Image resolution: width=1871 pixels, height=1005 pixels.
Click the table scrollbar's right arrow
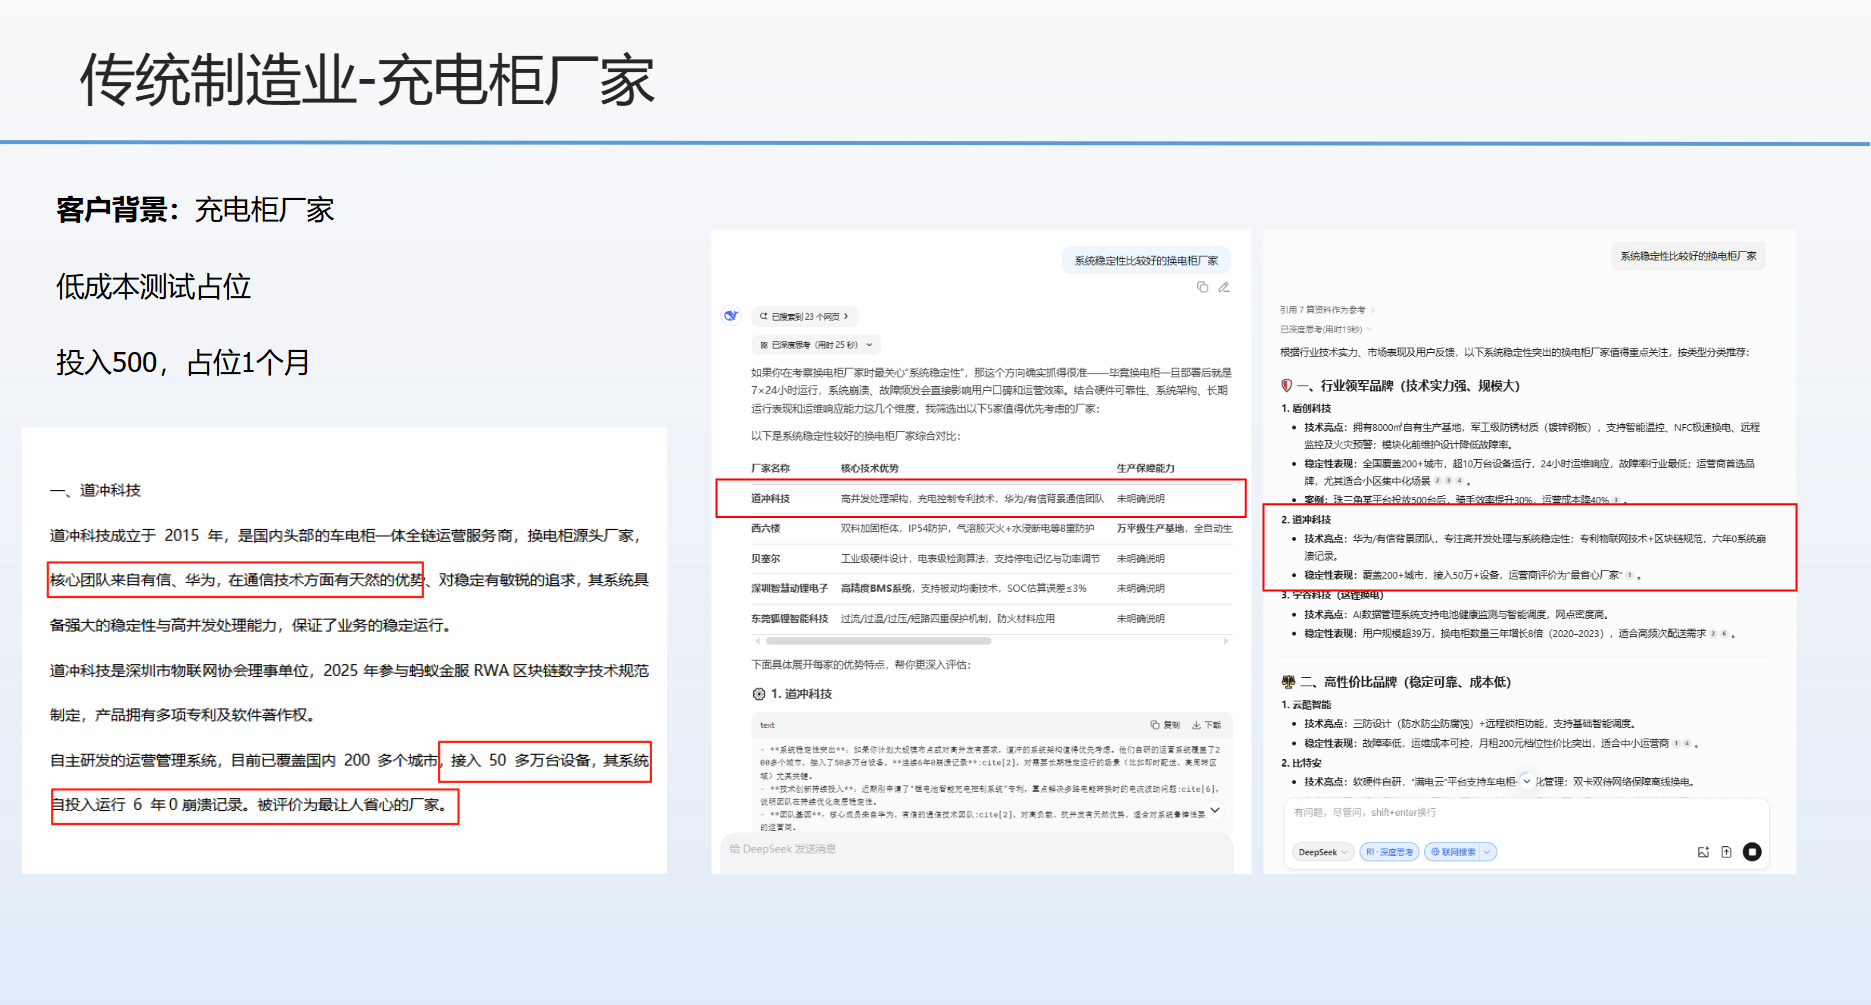click(x=1226, y=641)
